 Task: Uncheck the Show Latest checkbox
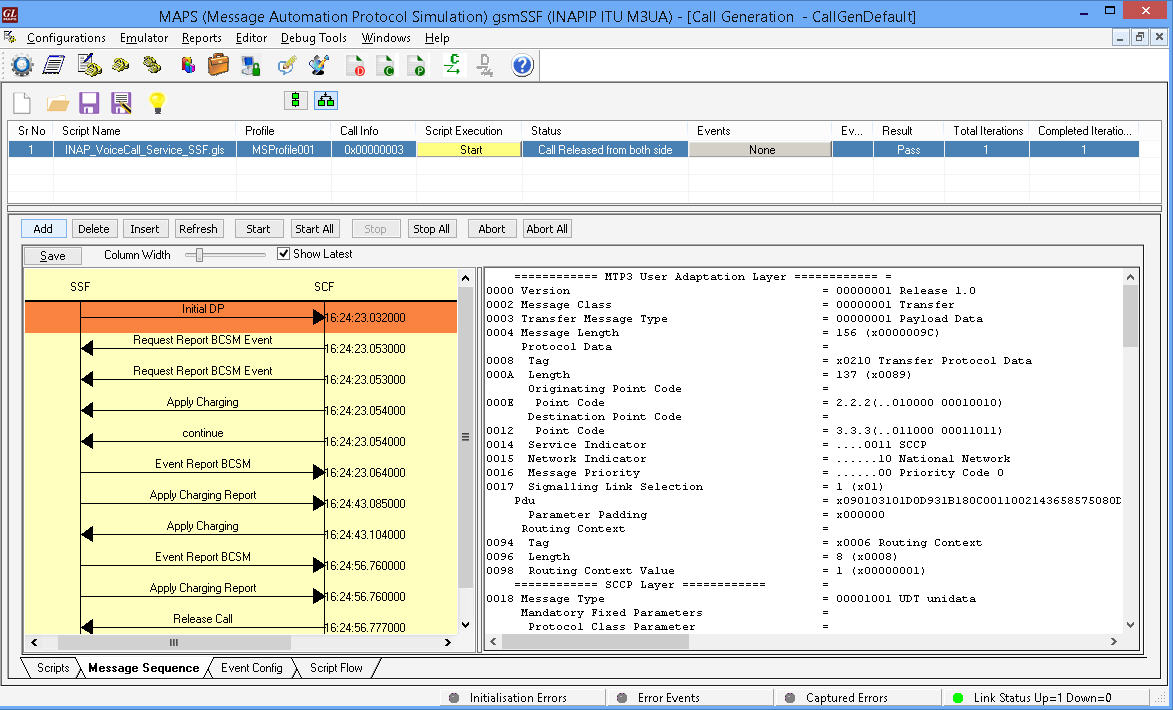284,253
